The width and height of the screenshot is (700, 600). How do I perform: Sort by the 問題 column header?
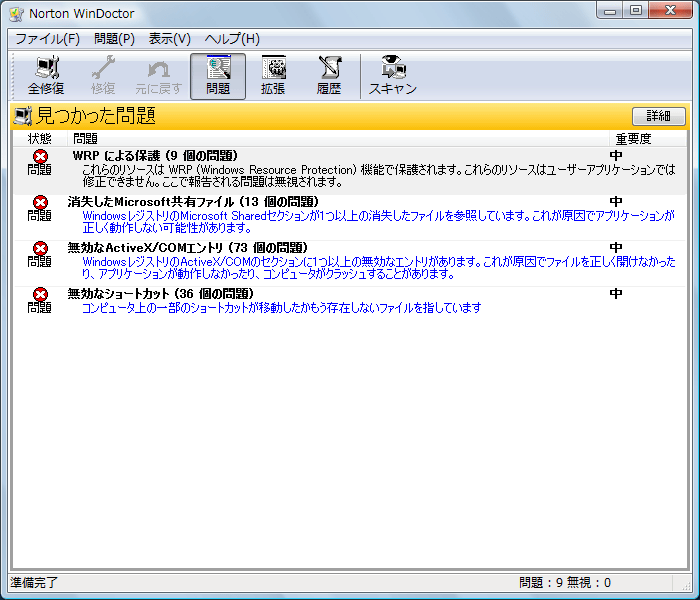(338, 139)
